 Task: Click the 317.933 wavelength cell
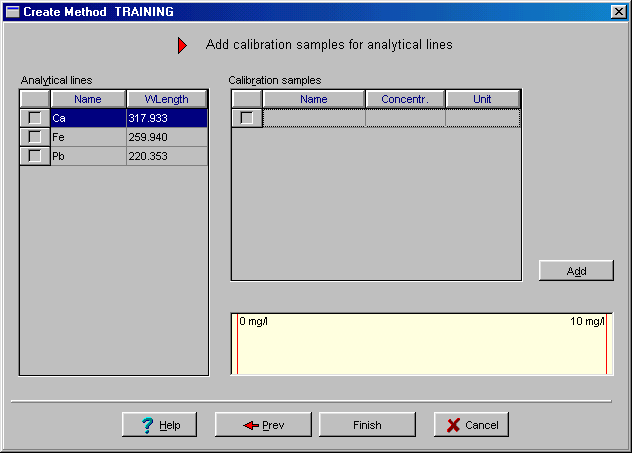pyautogui.click(x=167, y=118)
